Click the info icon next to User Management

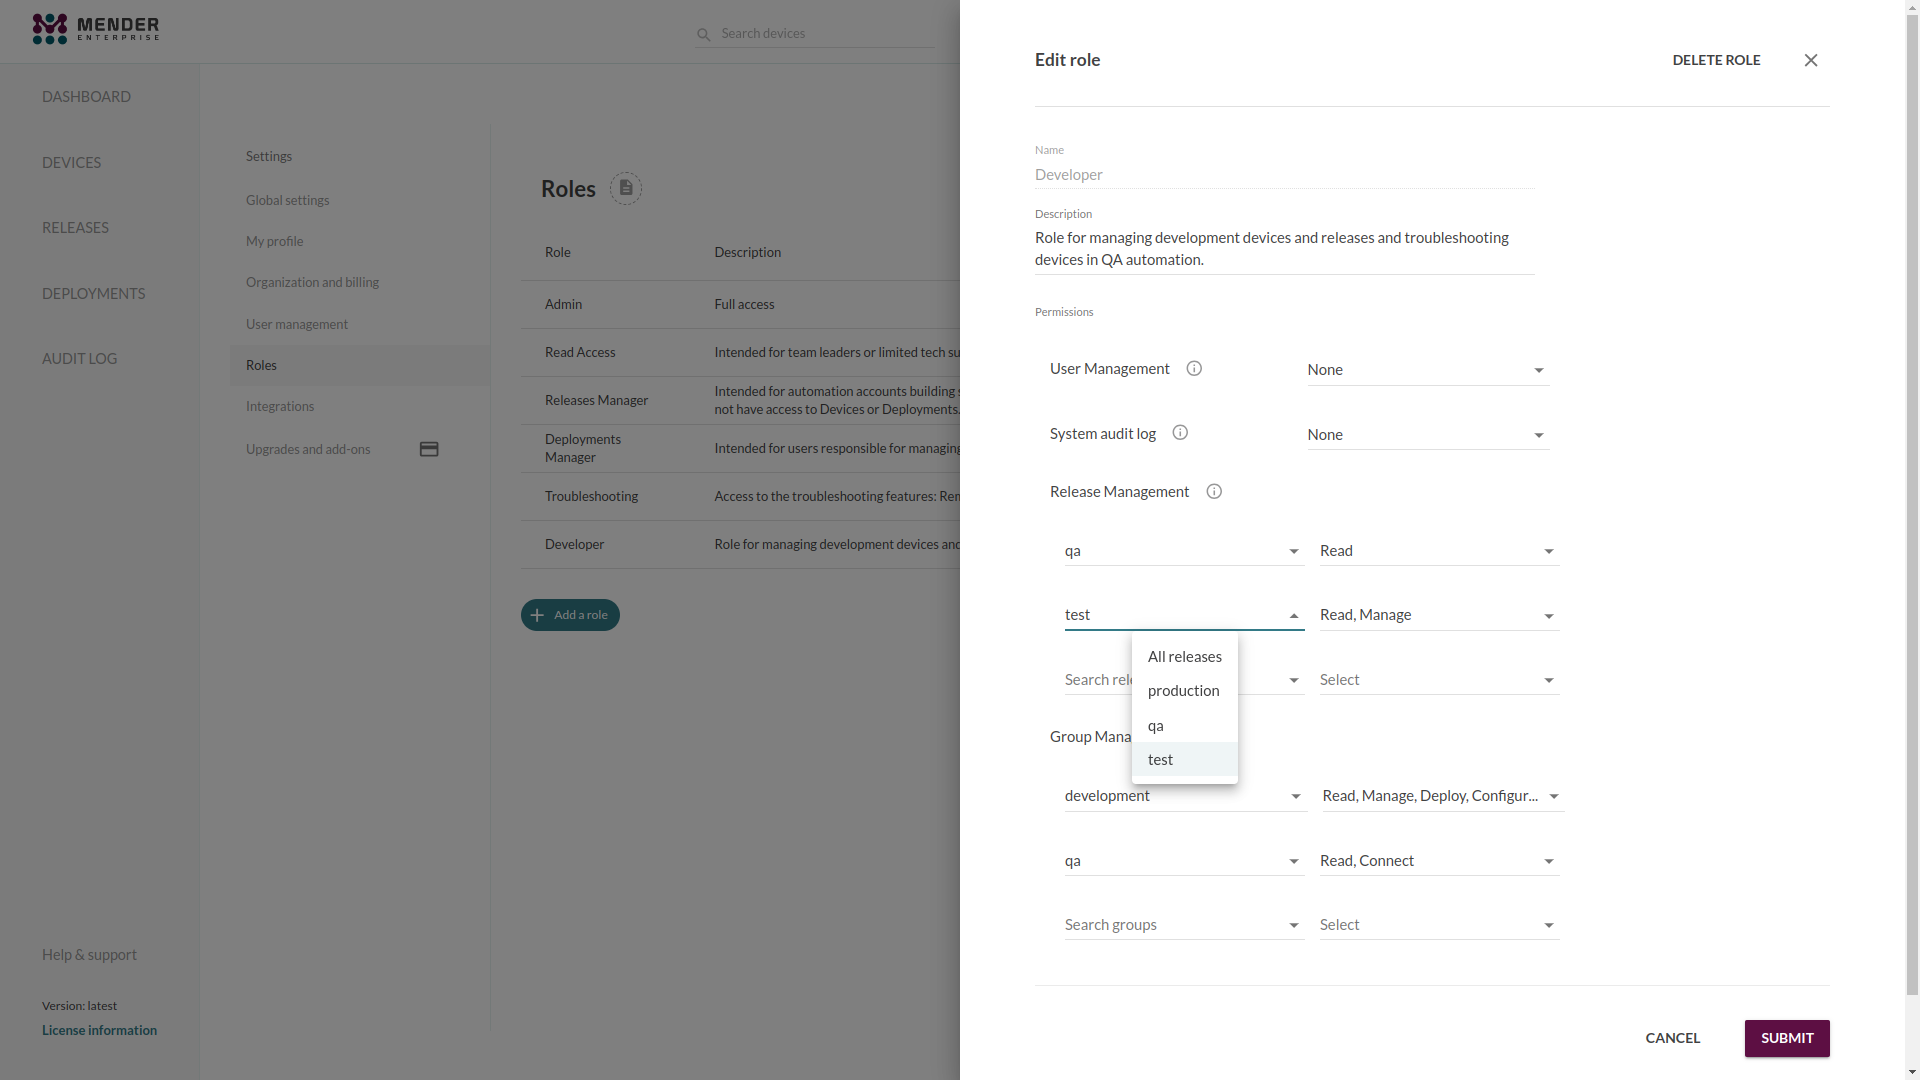point(1195,368)
